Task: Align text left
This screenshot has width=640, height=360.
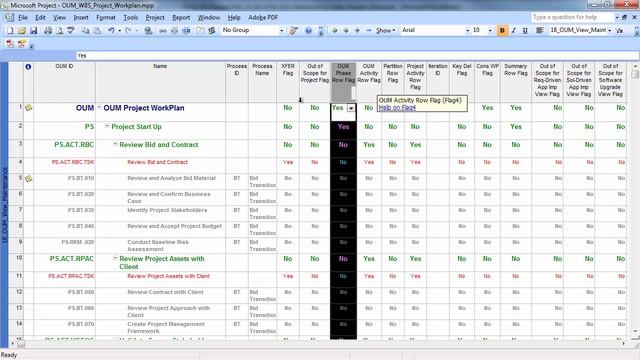Action: pyautogui.click(x=540, y=31)
